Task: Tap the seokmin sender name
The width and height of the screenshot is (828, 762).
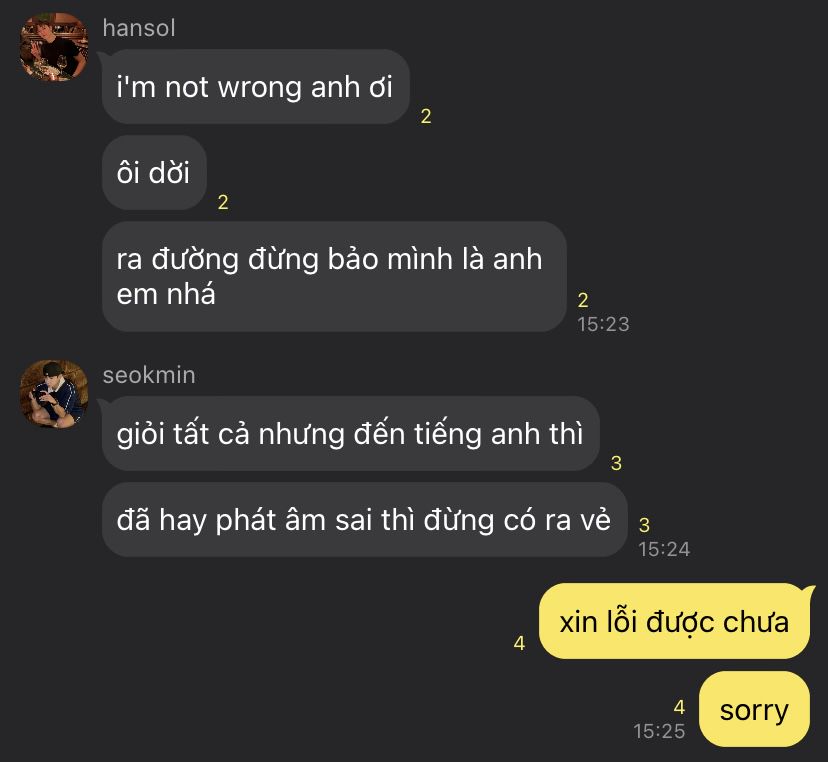Action: [149, 375]
